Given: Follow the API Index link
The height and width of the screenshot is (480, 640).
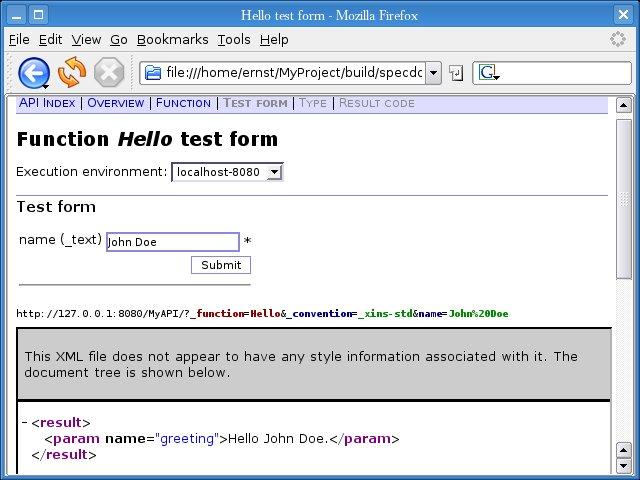Looking at the screenshot, I should click(x=47, y=103).
